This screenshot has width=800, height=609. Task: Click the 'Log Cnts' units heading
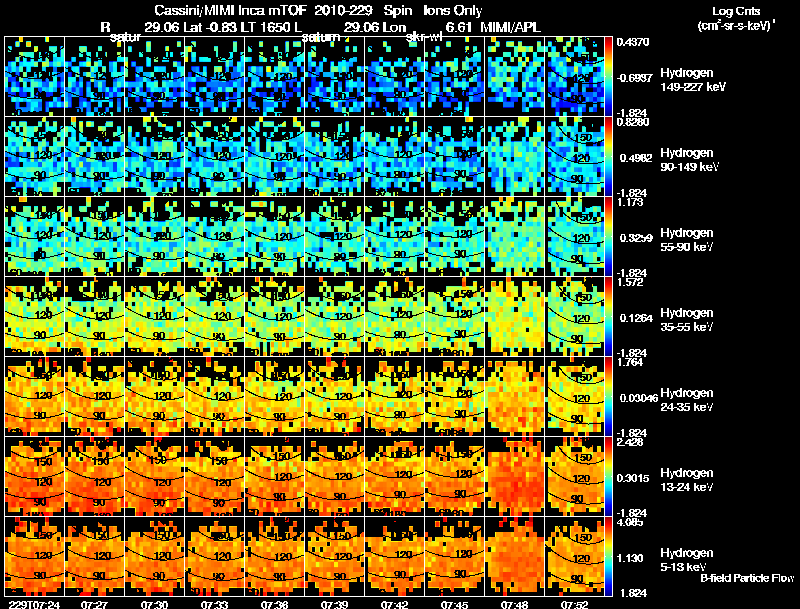pos(736,12)
